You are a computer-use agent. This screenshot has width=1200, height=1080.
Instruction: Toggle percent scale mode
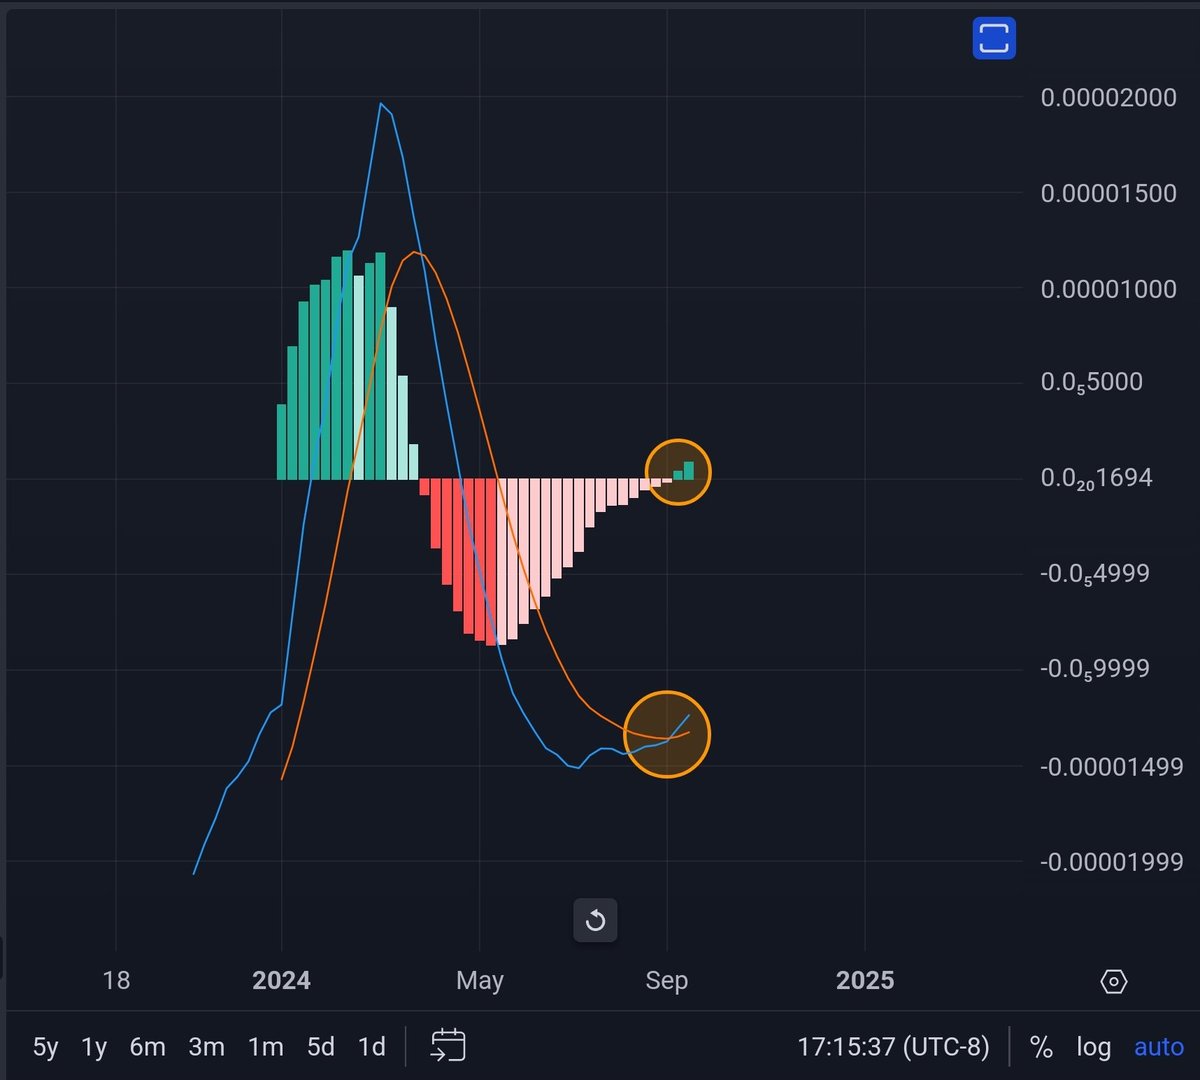(1041, 1047)
